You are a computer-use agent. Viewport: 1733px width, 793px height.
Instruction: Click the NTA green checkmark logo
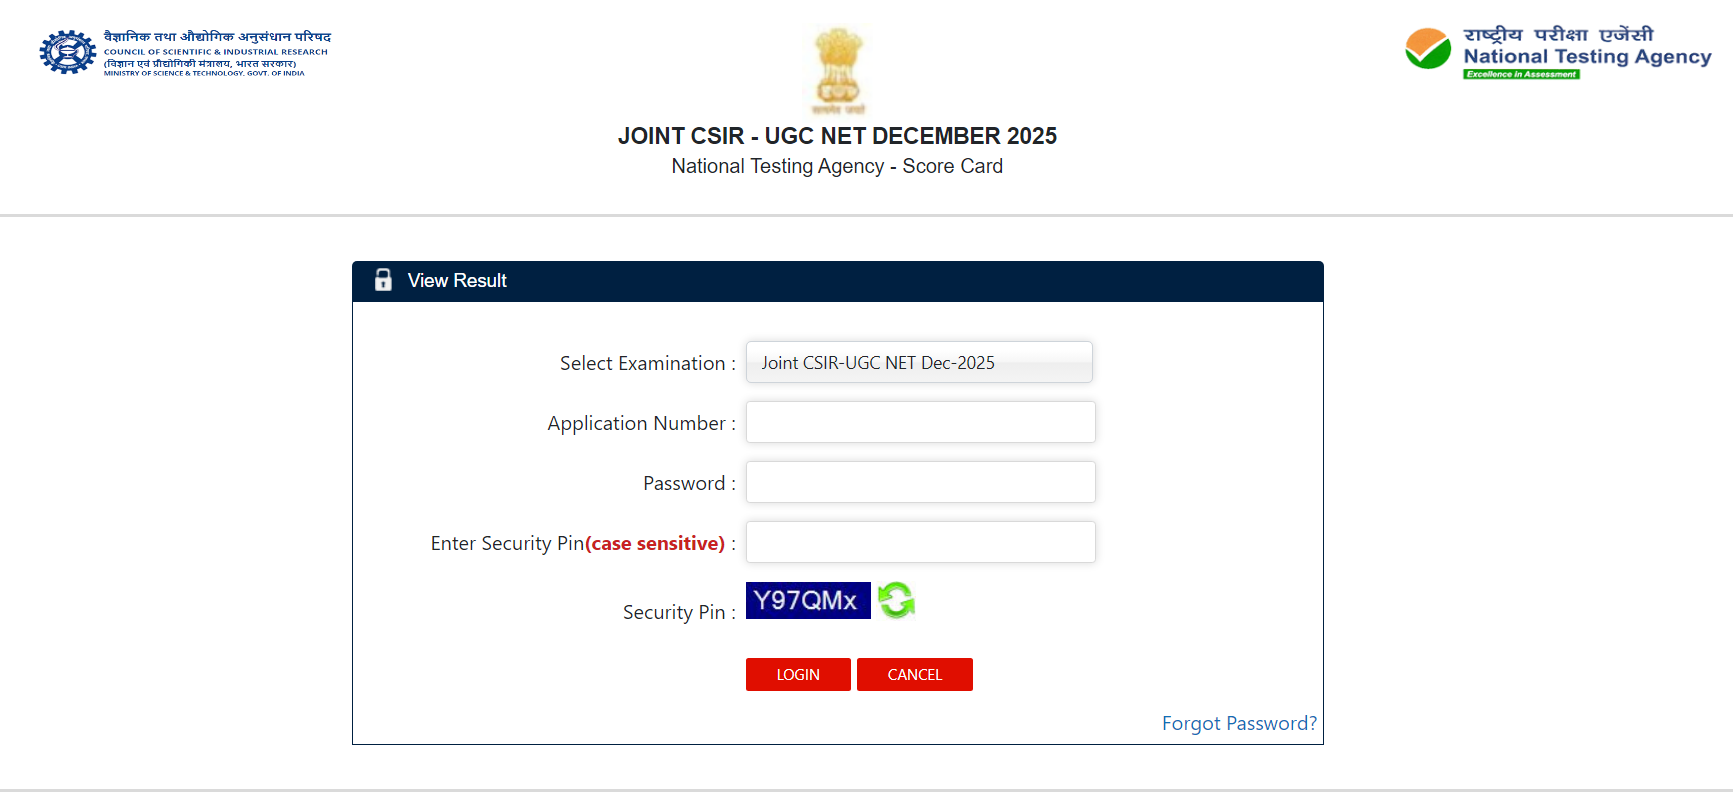(x=1427, y=49)
